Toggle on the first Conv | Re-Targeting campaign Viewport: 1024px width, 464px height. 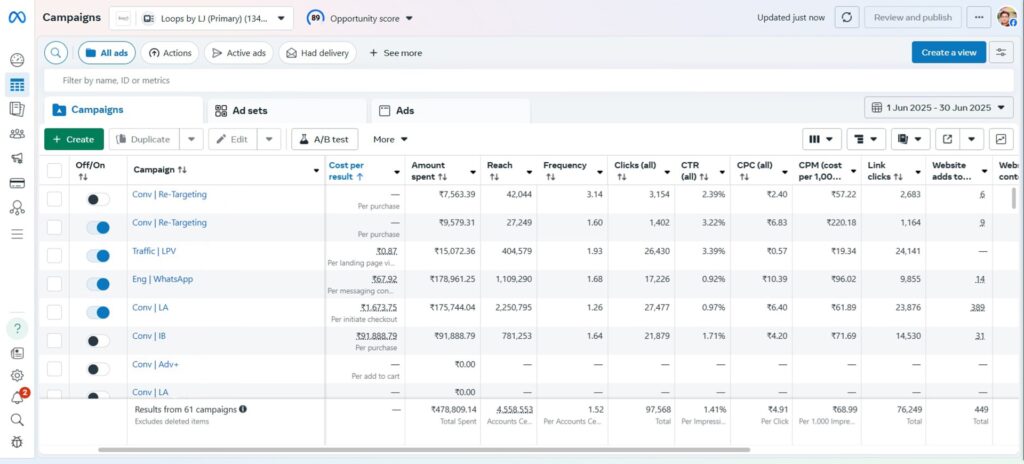(98, 200)
